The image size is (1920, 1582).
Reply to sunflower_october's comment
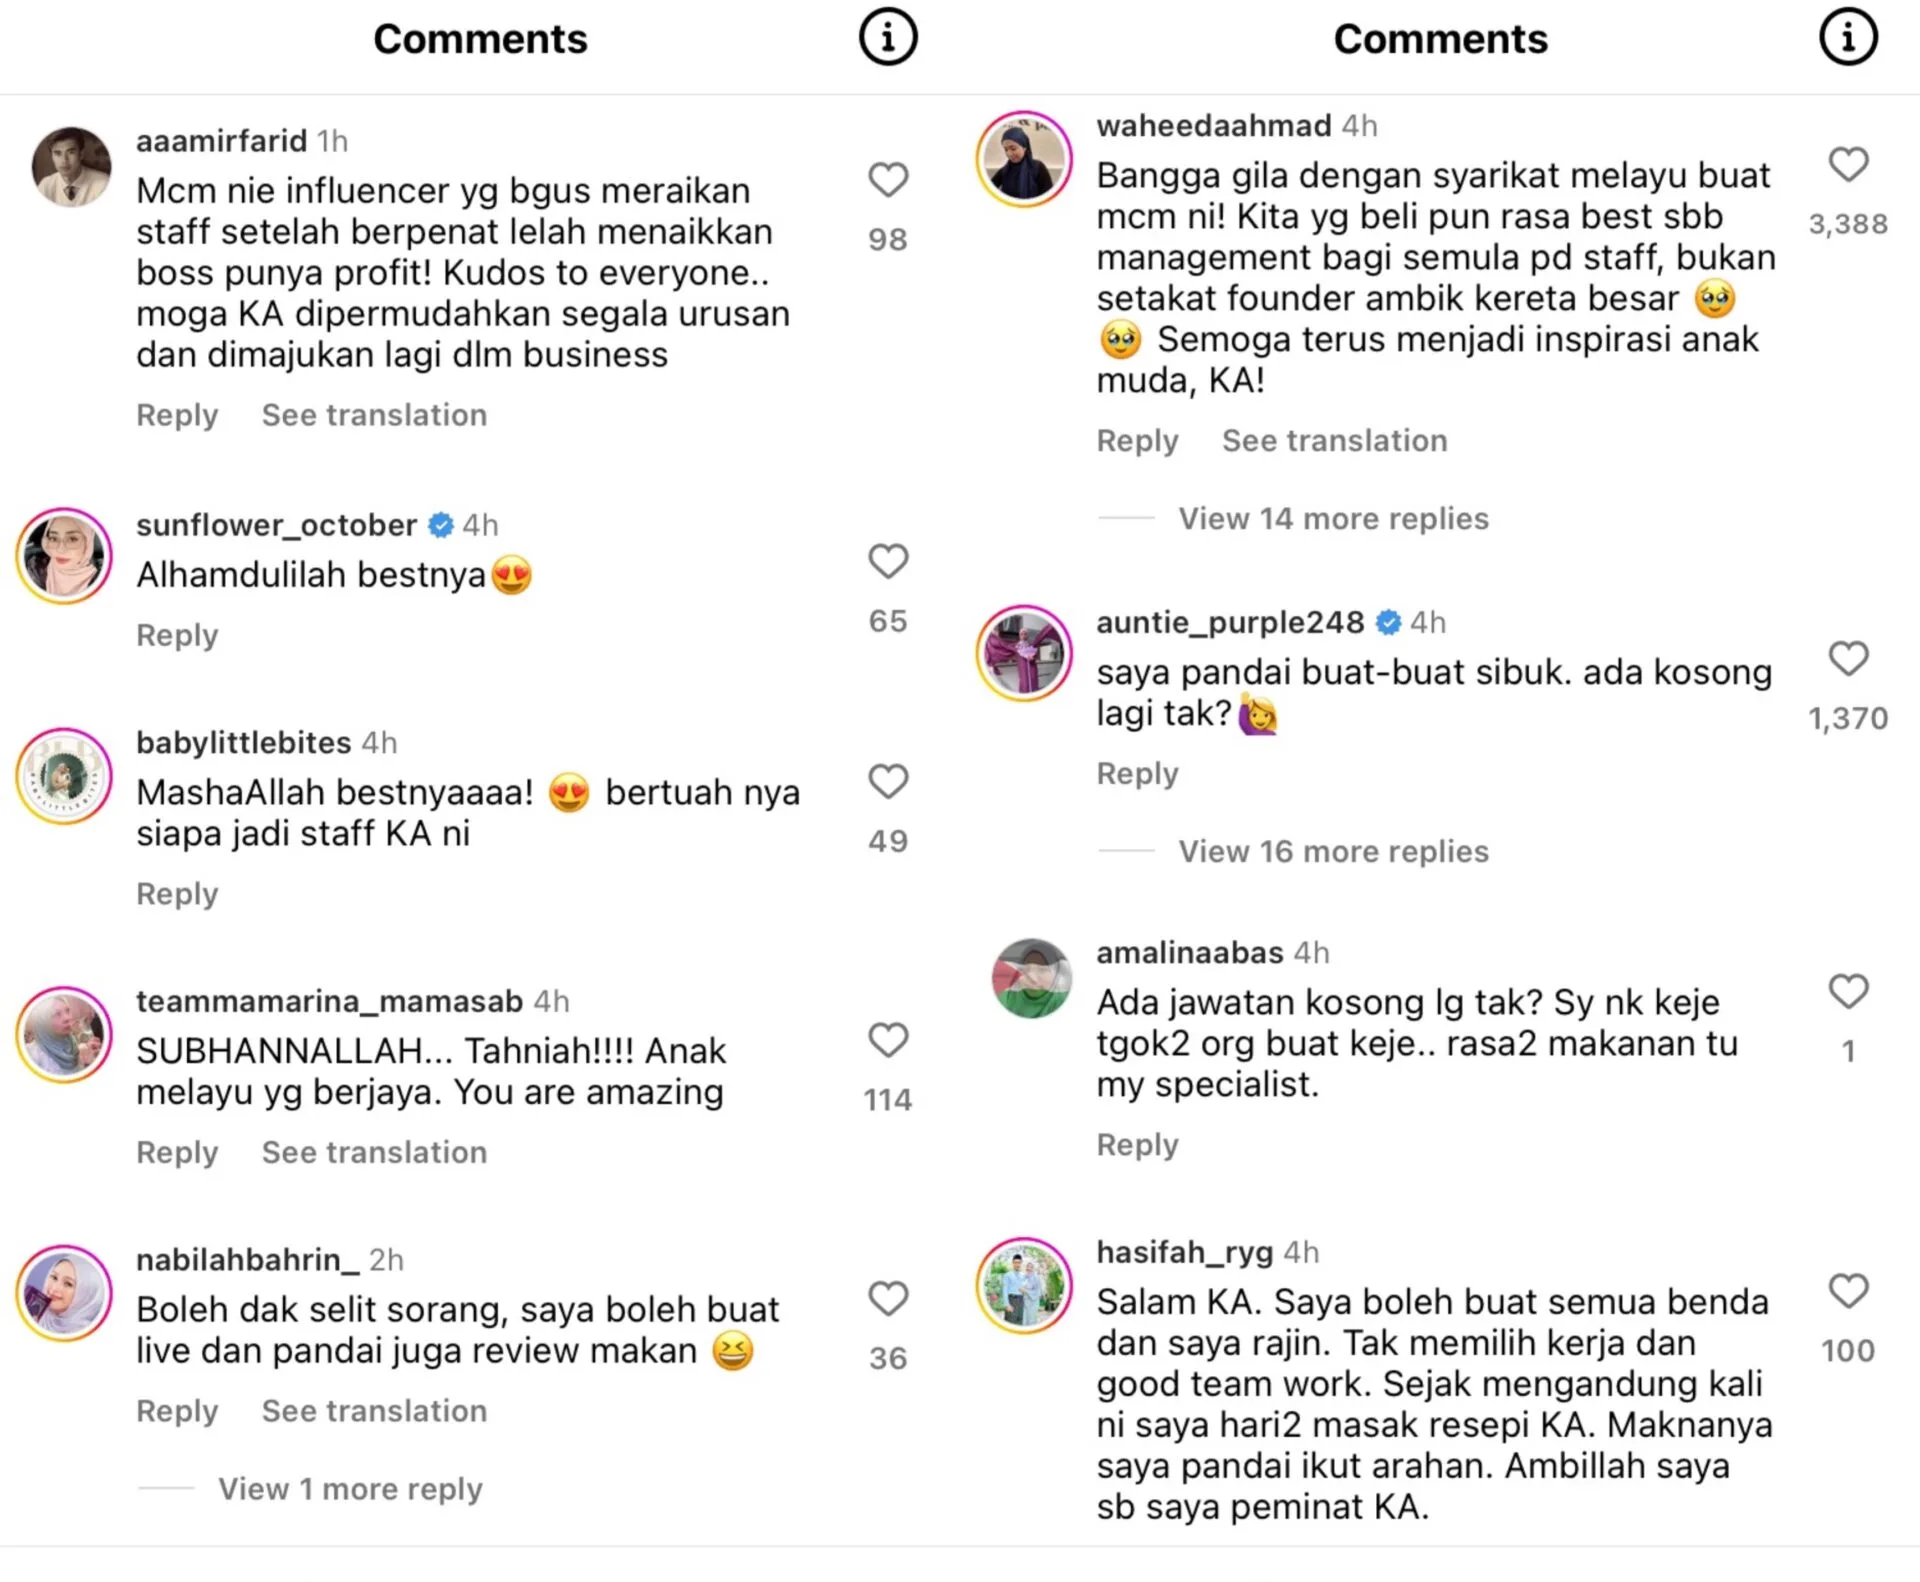point(177,635)
